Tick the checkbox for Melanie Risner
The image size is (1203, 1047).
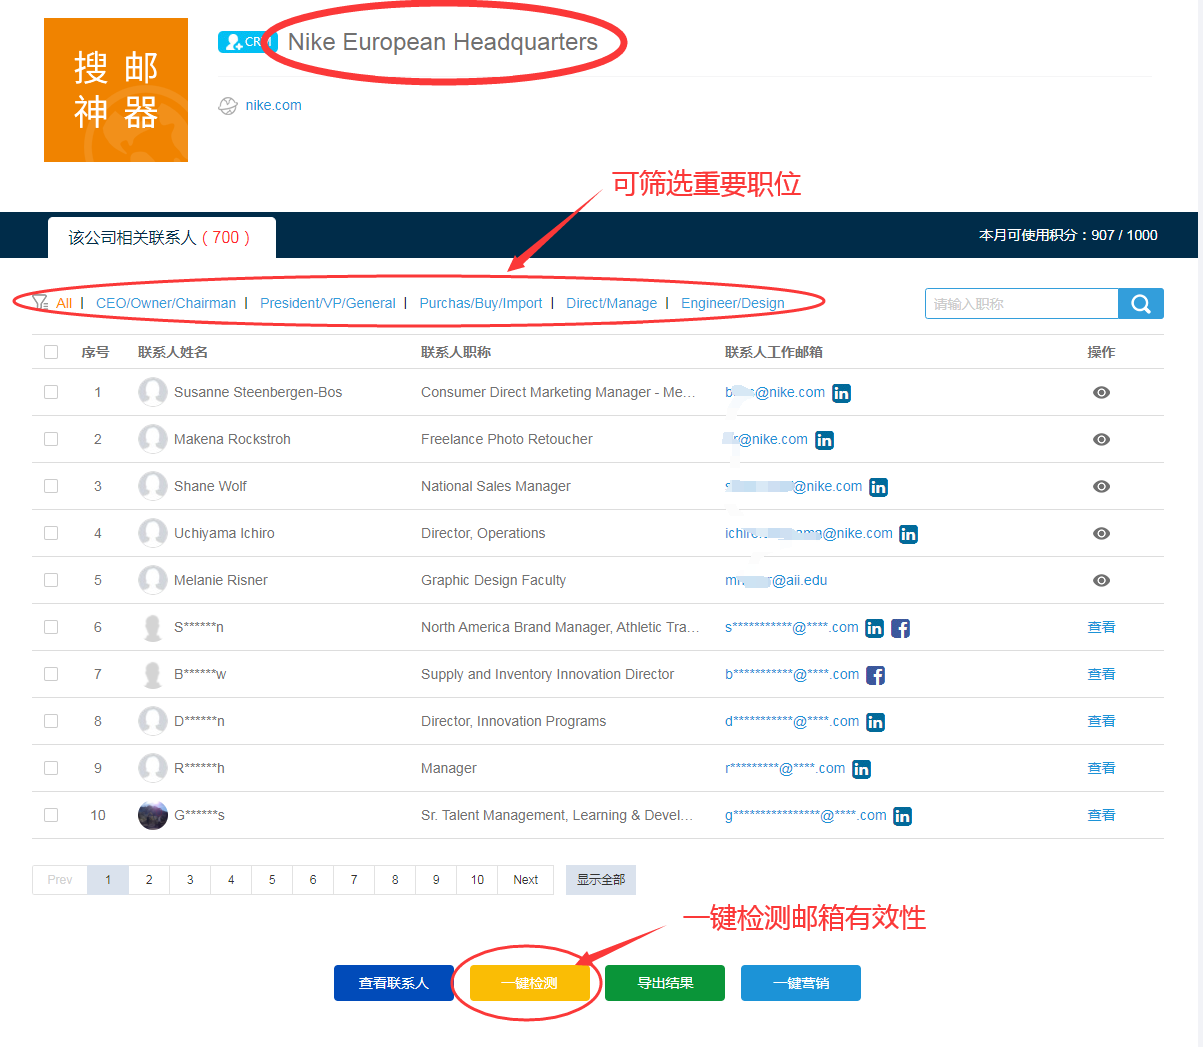[x=51, y=580]
